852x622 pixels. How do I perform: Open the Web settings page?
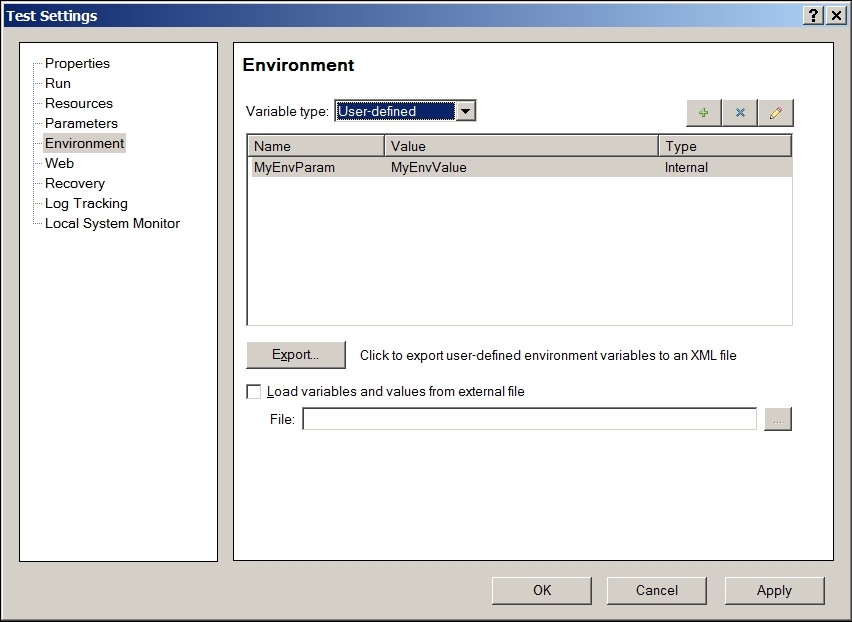point(59,163)
